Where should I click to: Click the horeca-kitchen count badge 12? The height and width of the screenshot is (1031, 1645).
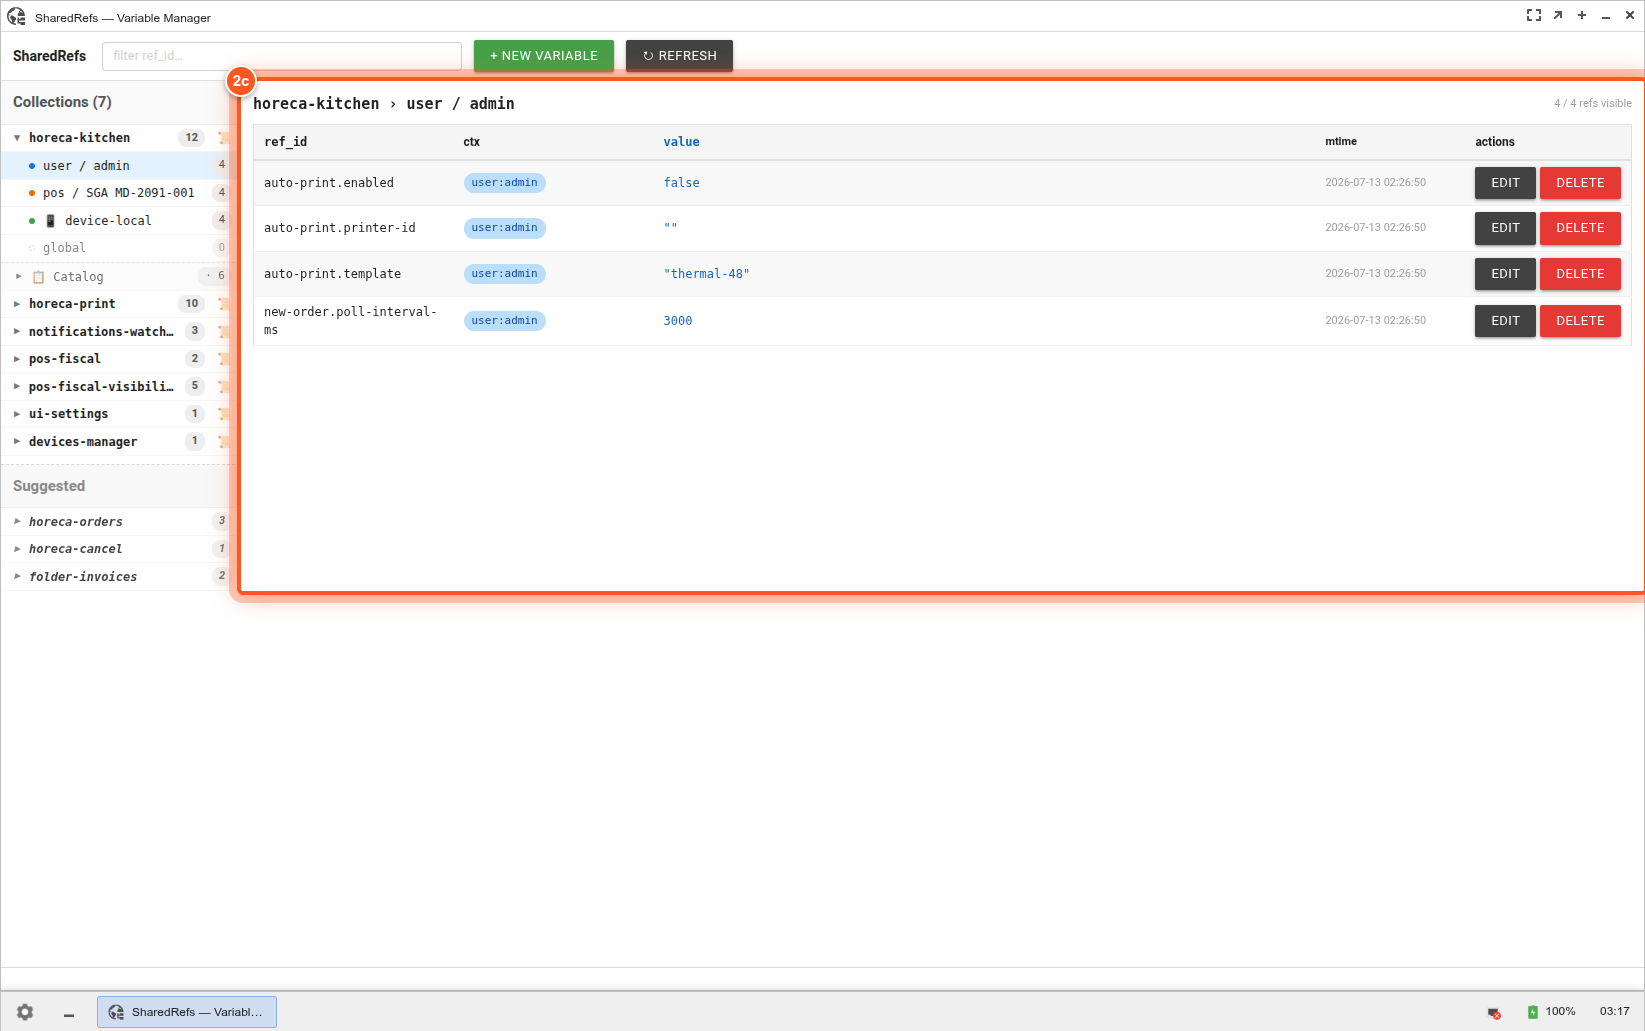coord(192,138)
